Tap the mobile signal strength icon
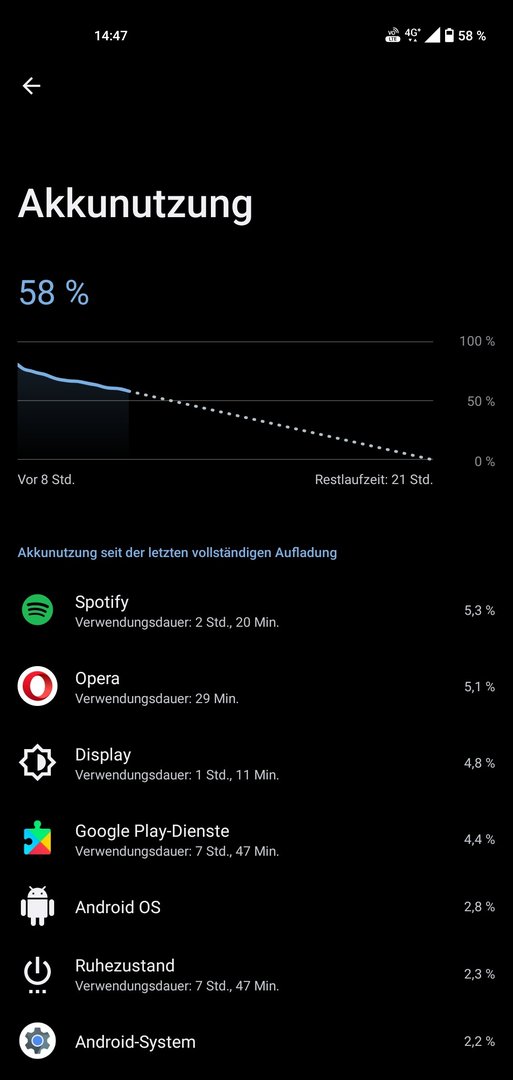This screenshot has height=1080, width=513. pyautogui.click(x=432, y=35)
